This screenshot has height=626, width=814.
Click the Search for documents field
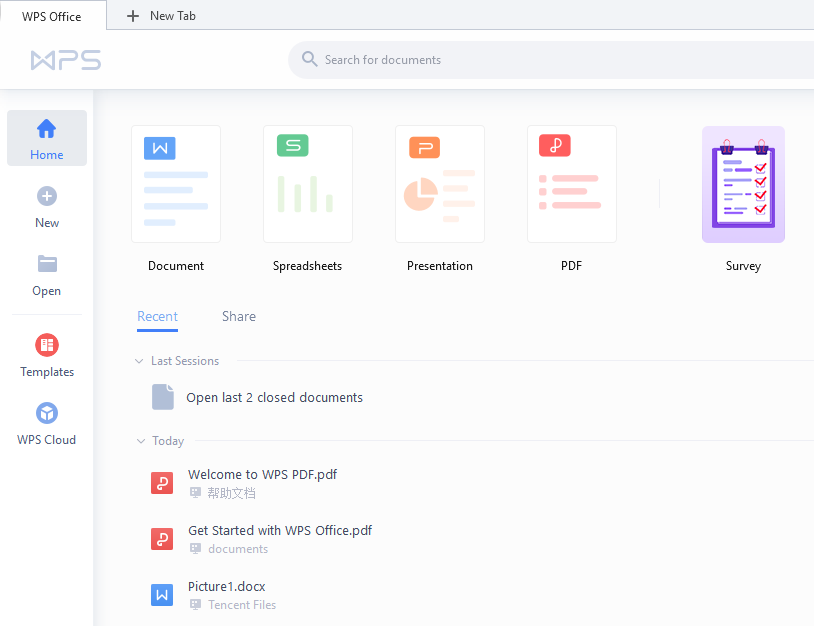[x=550, y=60]
